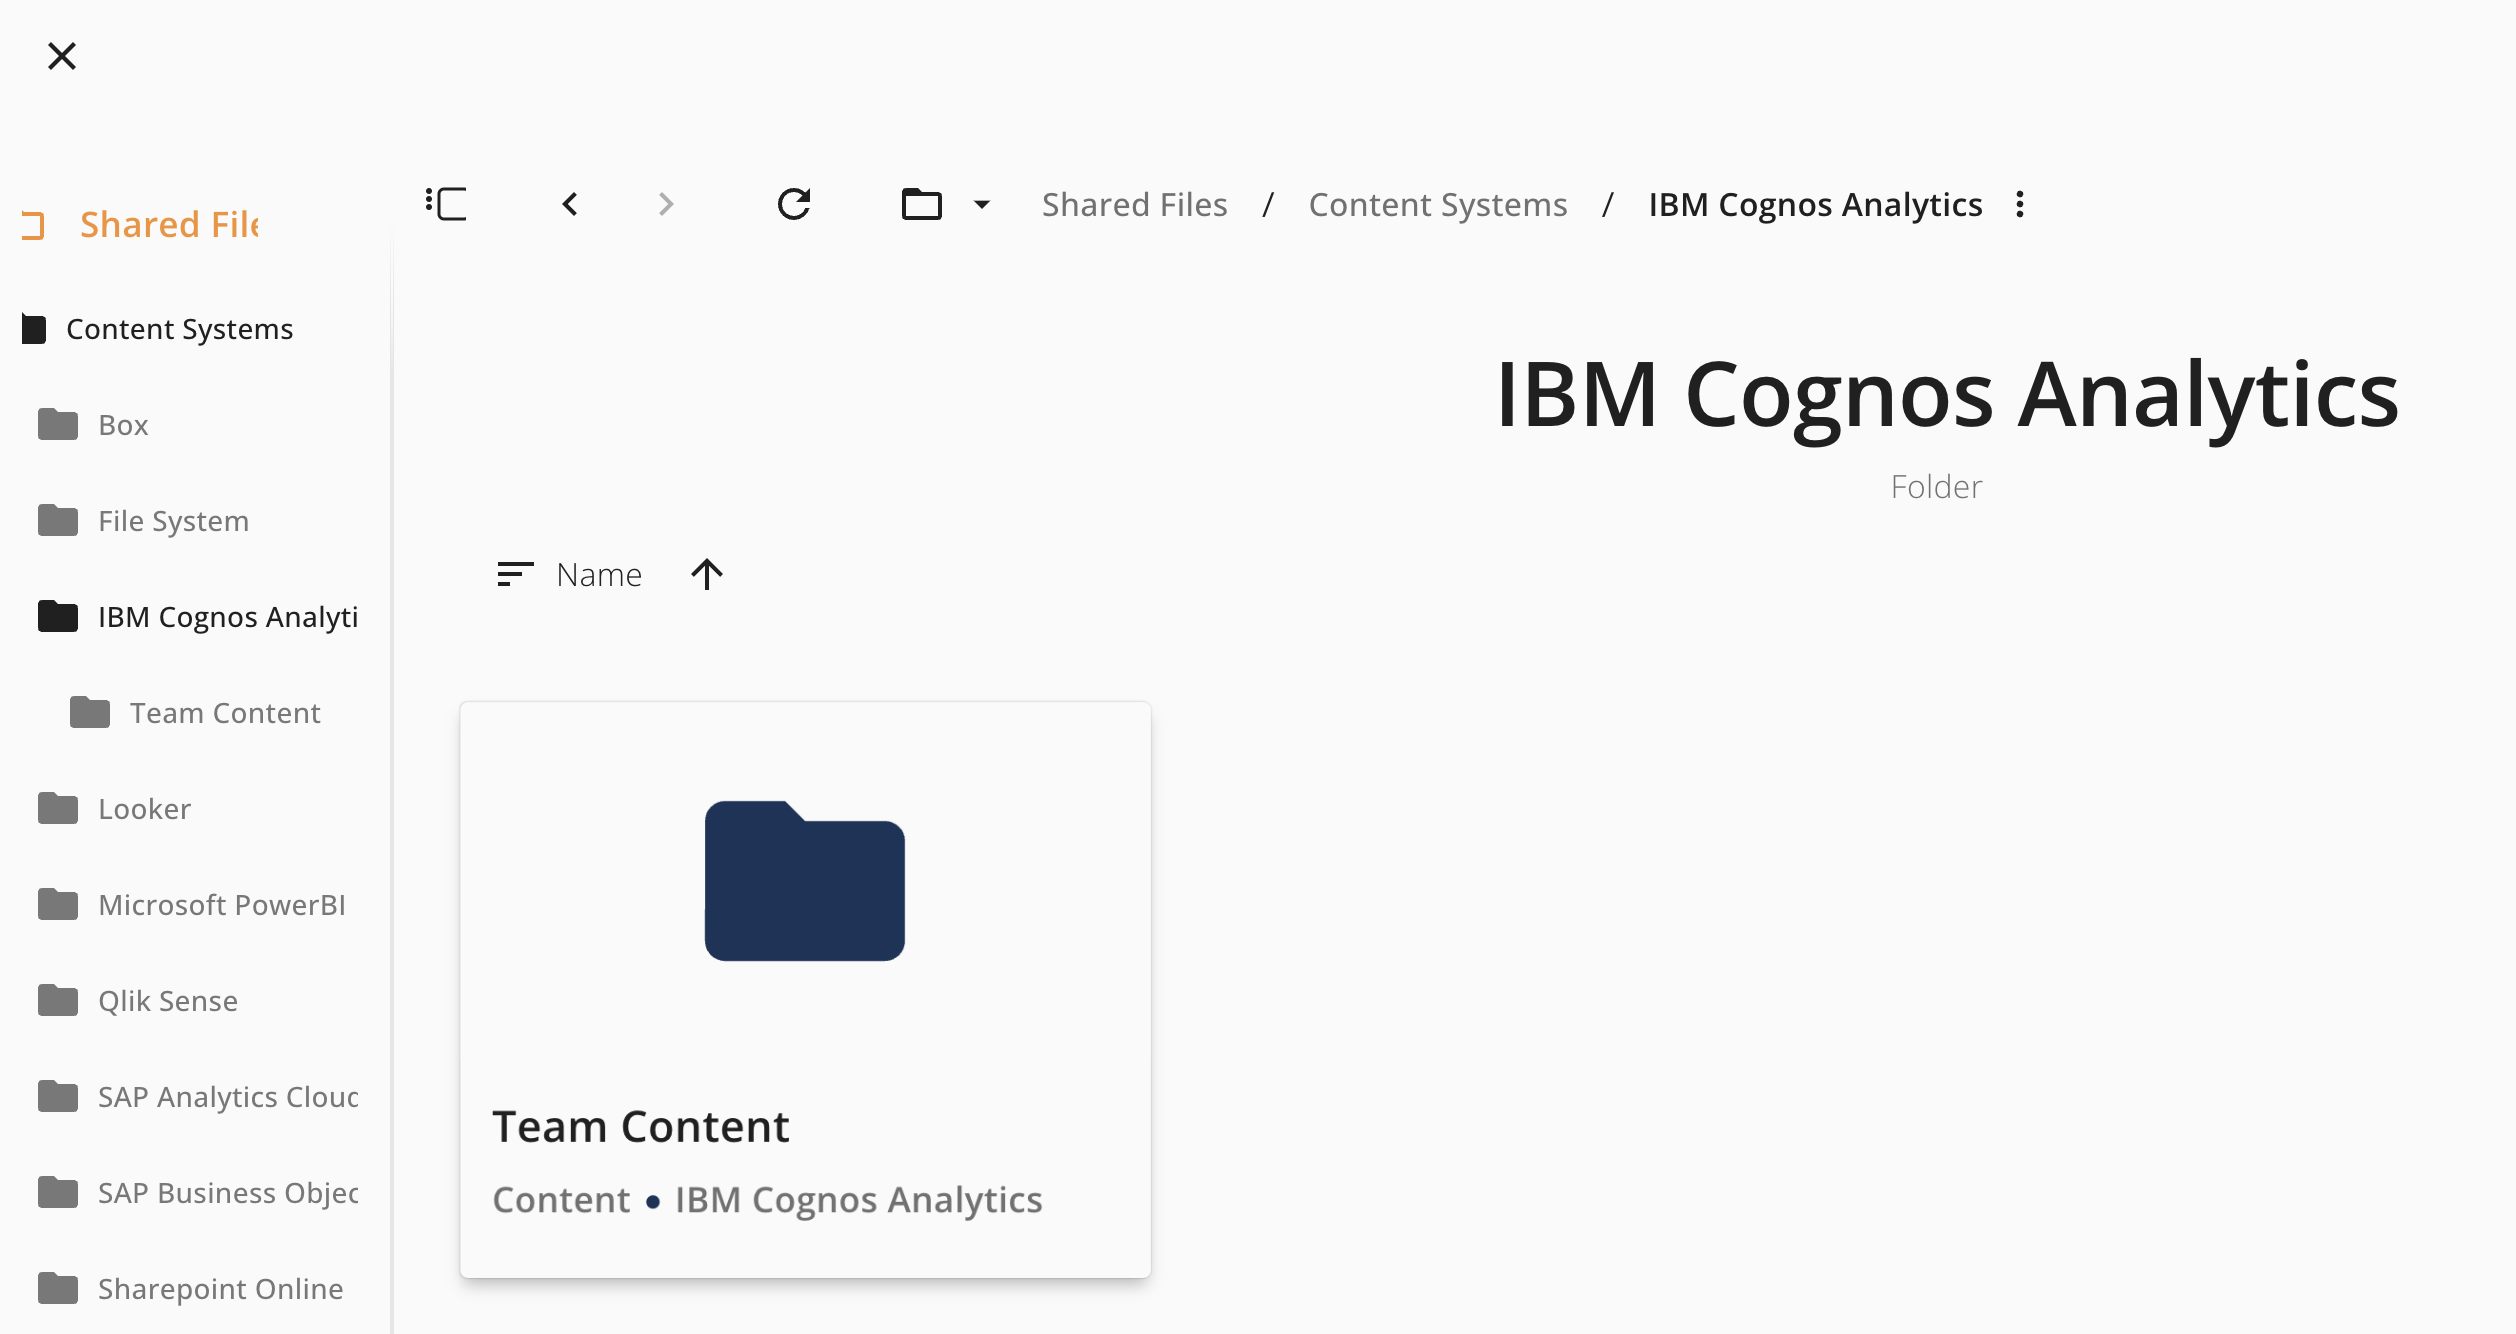Image resolution: width=2516 pixels, height=1334 pixels.
Task: Sort by Name label
Action: point(599,574)
